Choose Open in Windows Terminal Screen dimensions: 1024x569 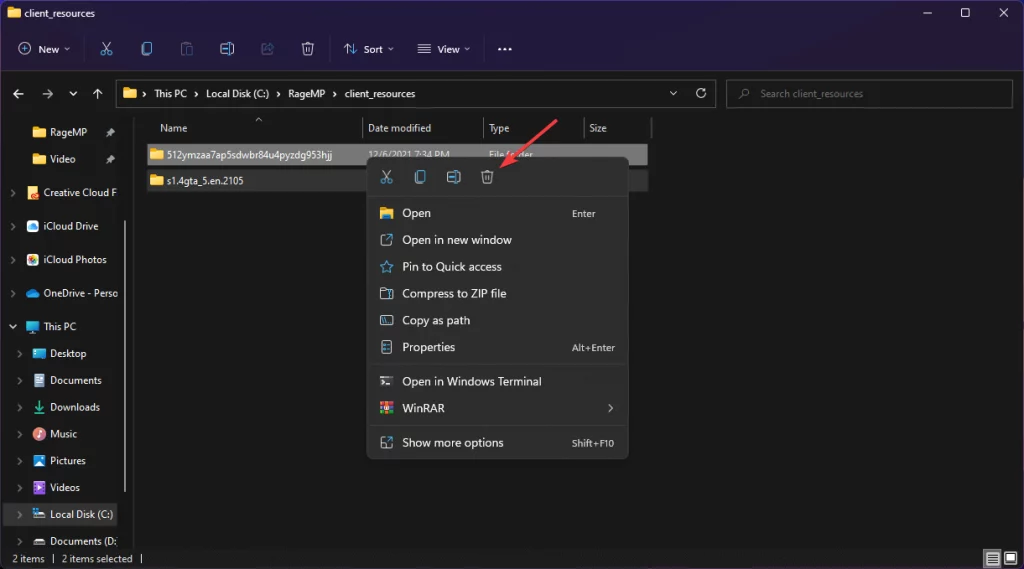click(x=498, y=382)
